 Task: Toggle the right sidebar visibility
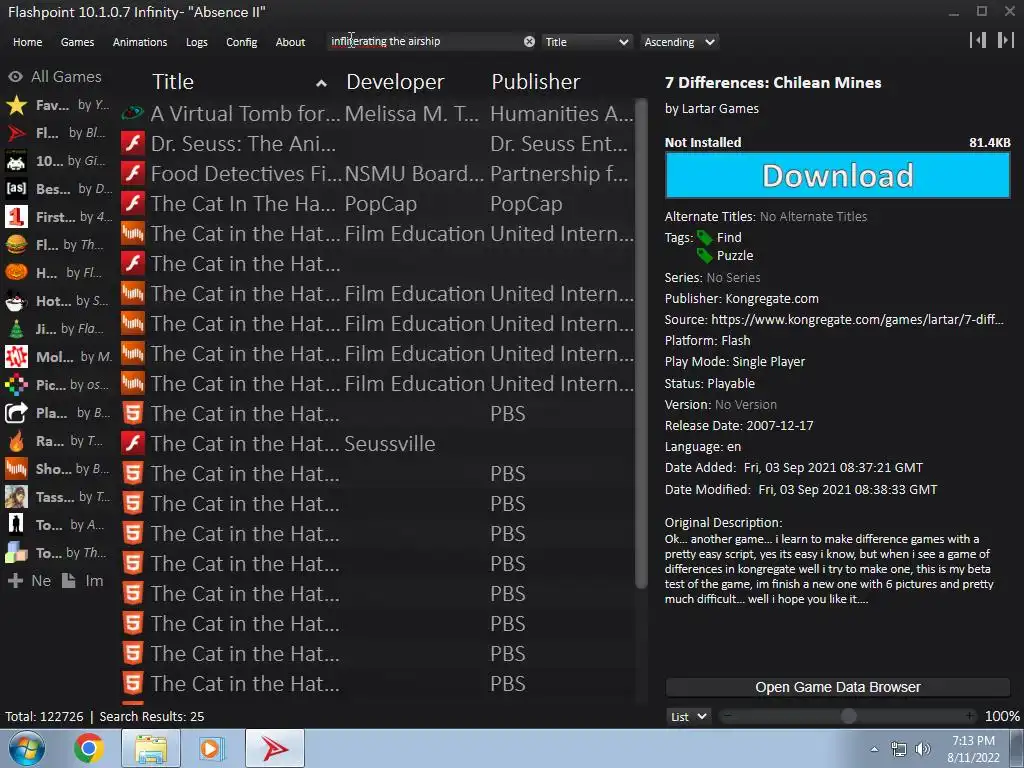[x=1005, y=40]
